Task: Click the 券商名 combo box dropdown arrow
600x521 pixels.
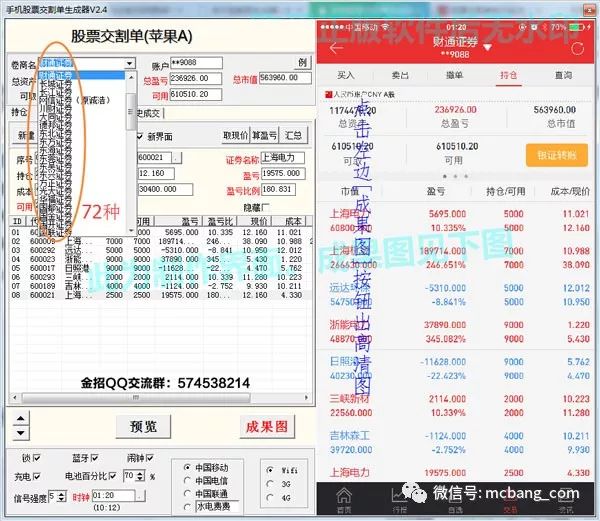Action: coord(130,63)
